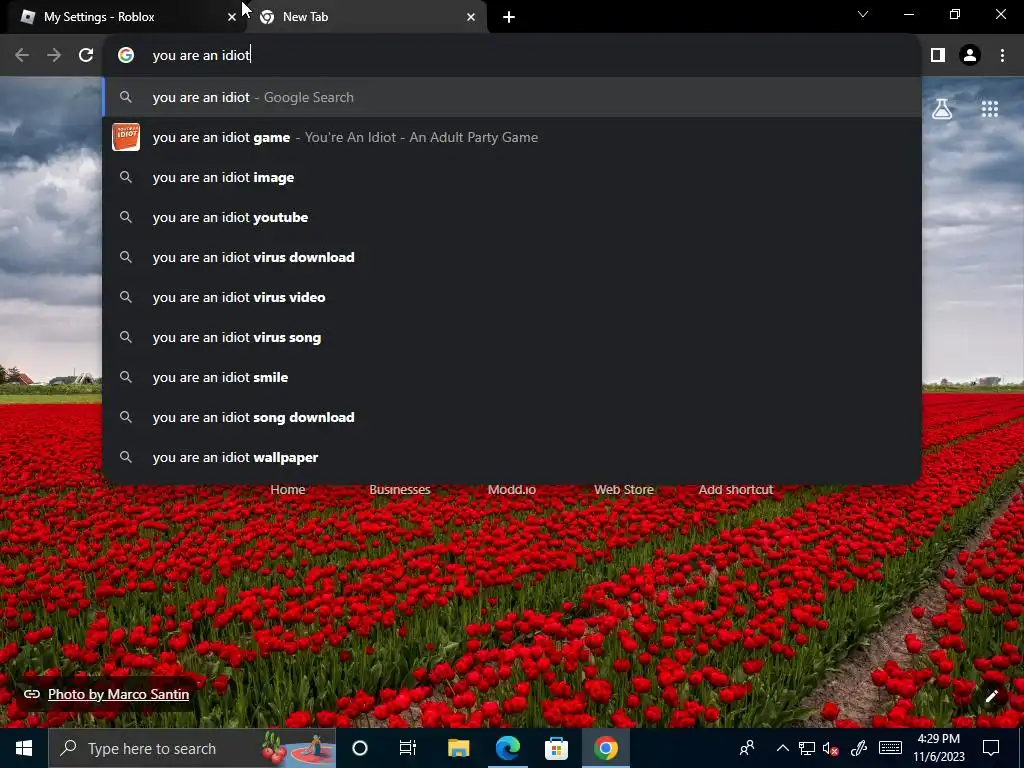
Task: Open the Chrome profile avatar icon
Action: point(970,56)
